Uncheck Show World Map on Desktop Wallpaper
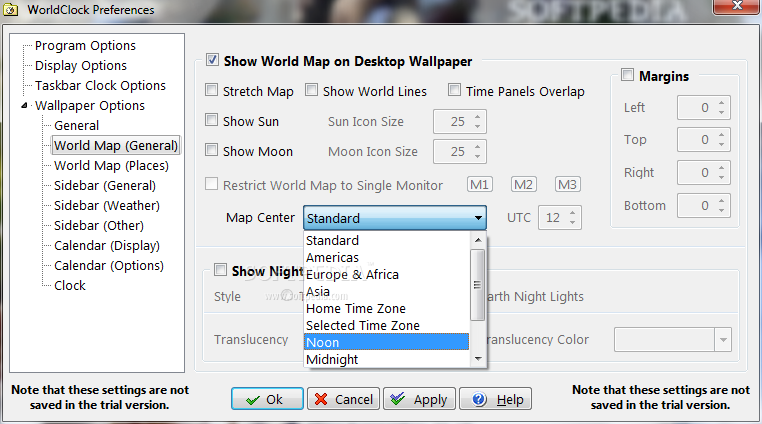This screenshot has width=762, height=424. click(x=212, y=60)
